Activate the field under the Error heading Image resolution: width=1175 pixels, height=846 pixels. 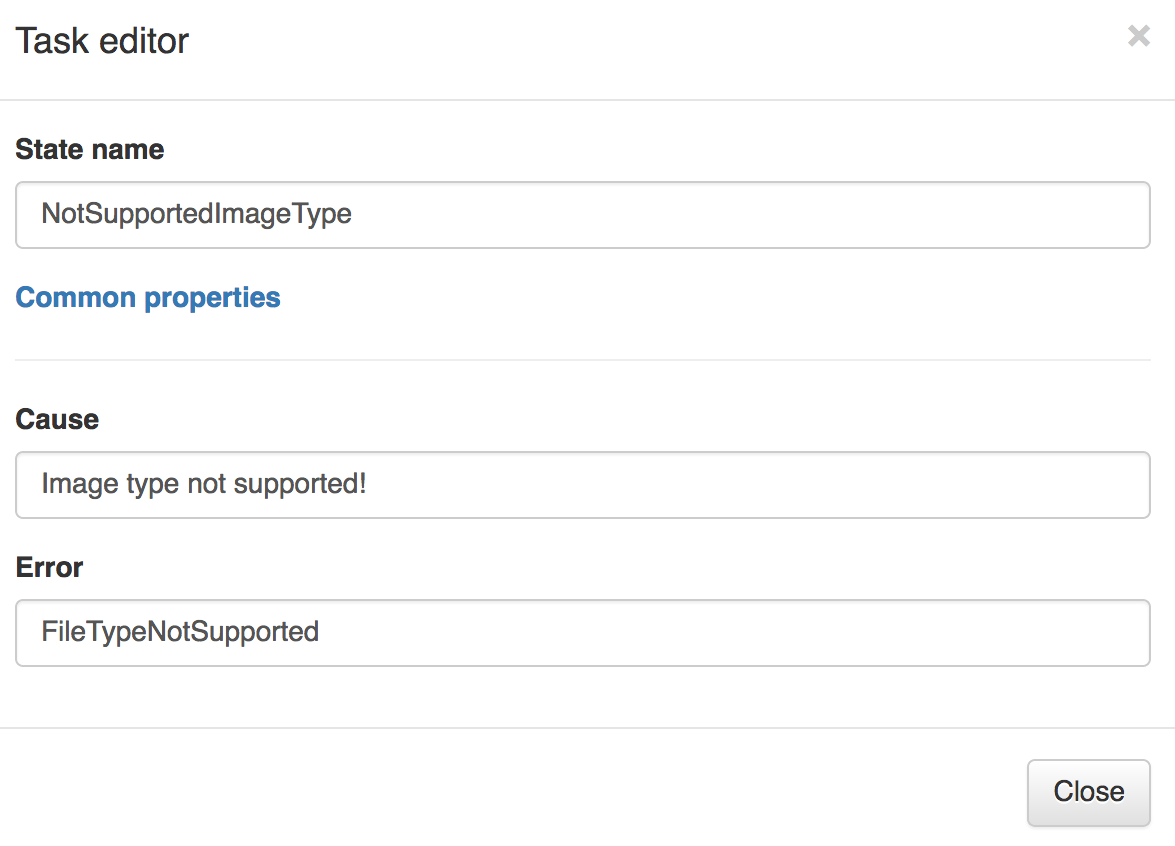(x=583, y=632)
